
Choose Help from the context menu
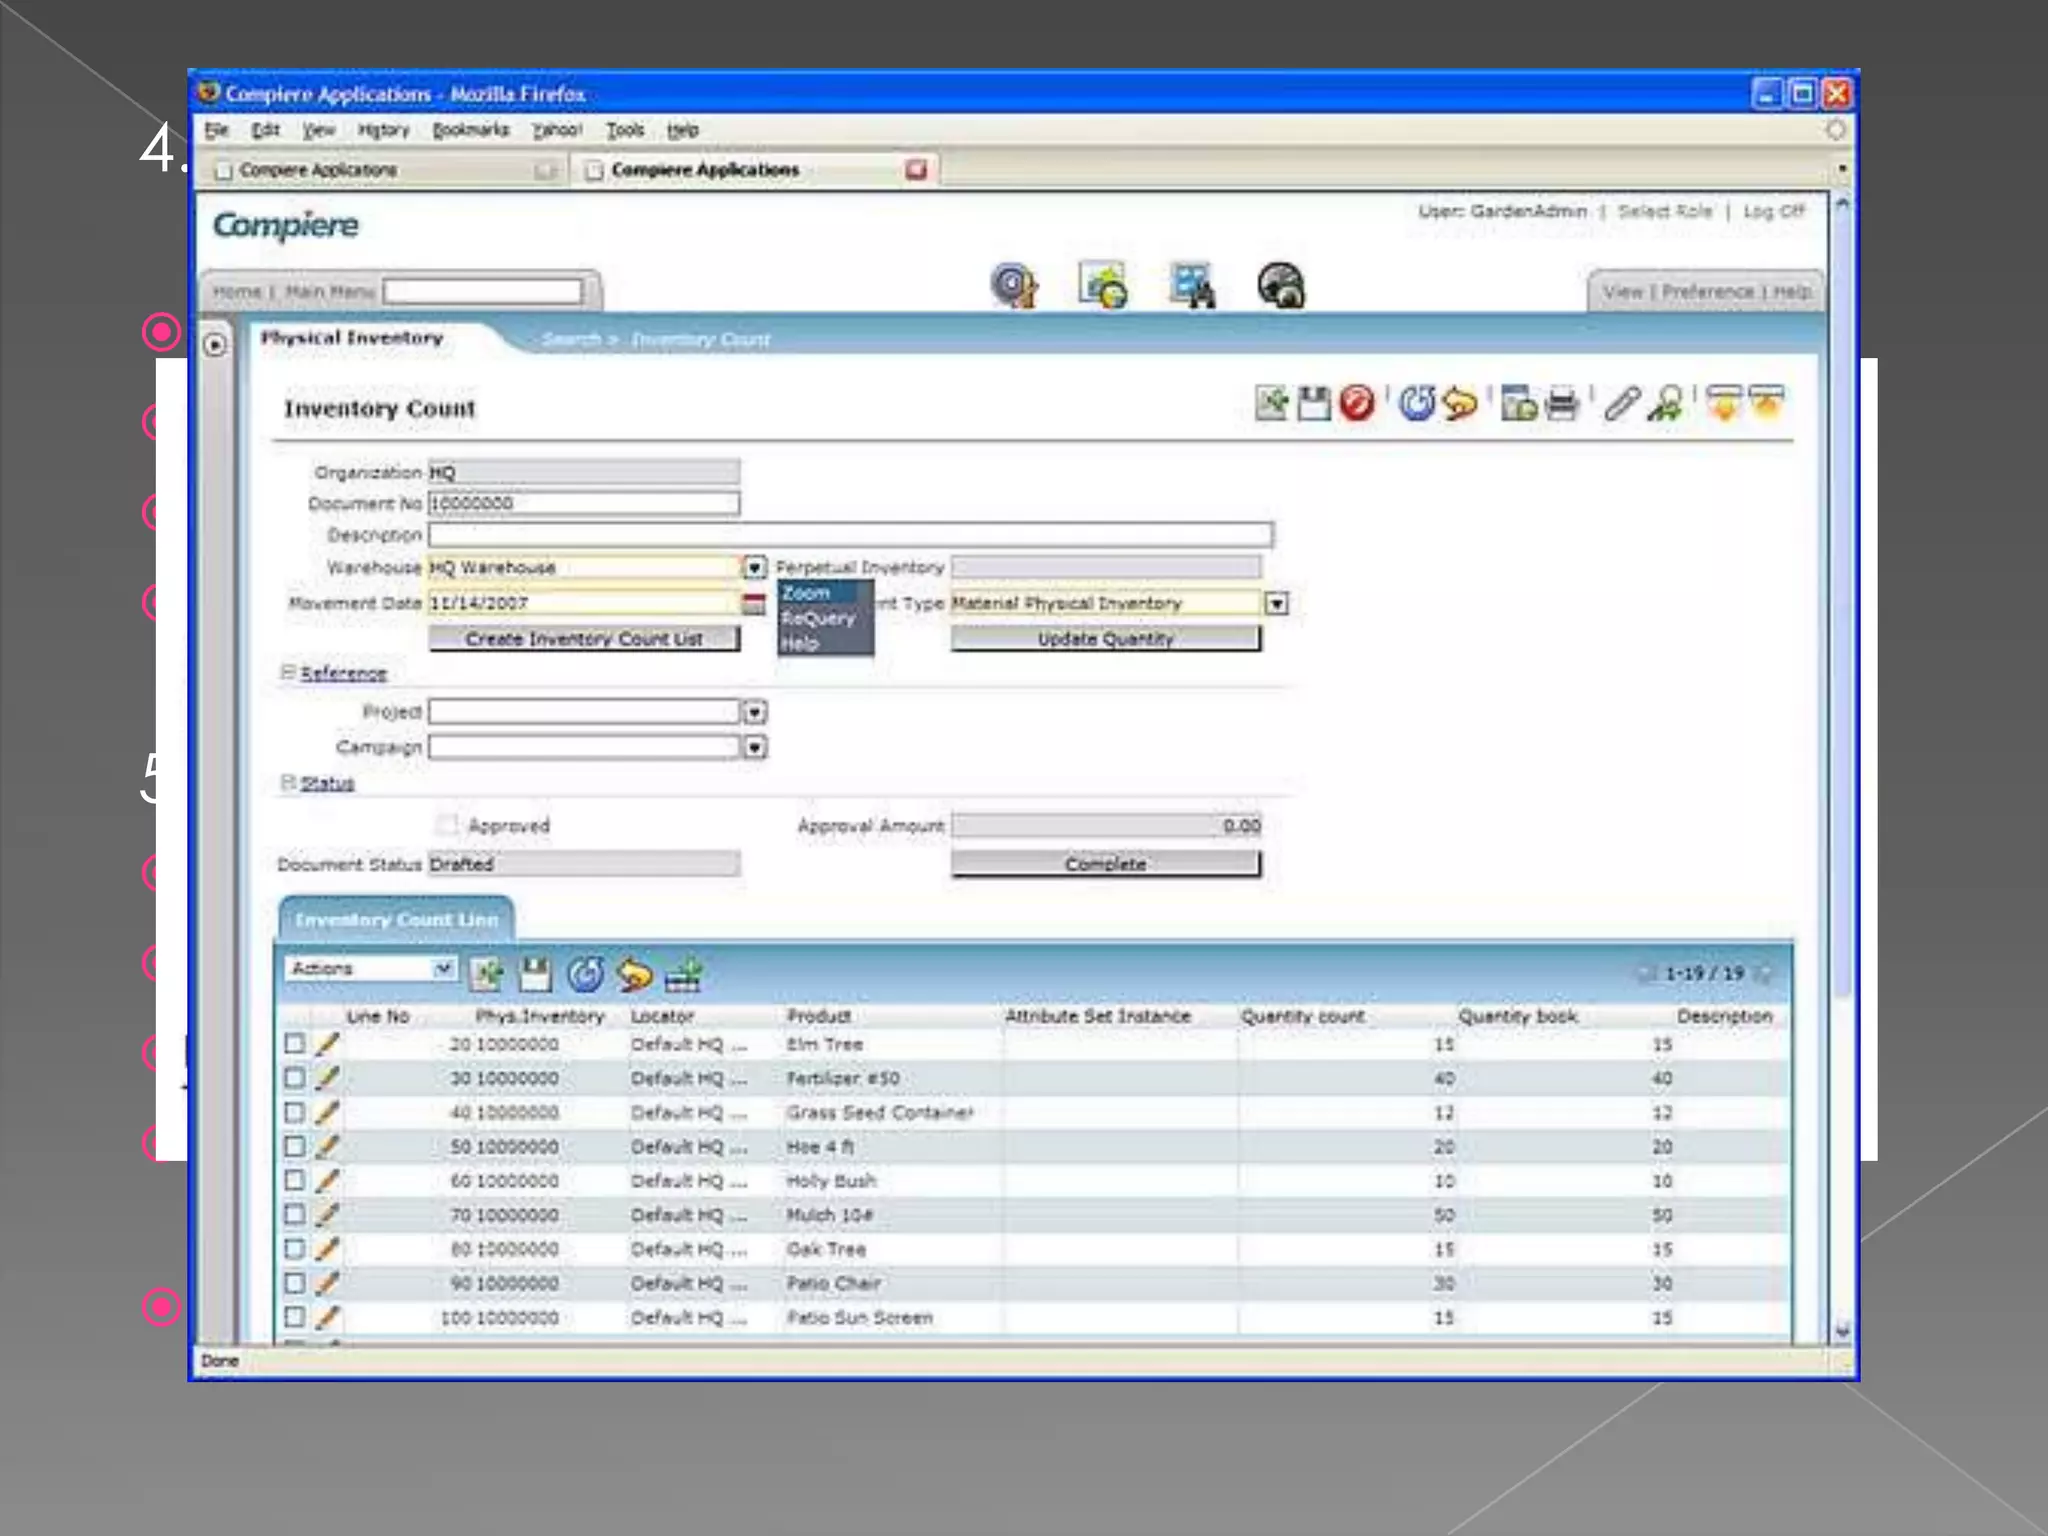point(800,643)
